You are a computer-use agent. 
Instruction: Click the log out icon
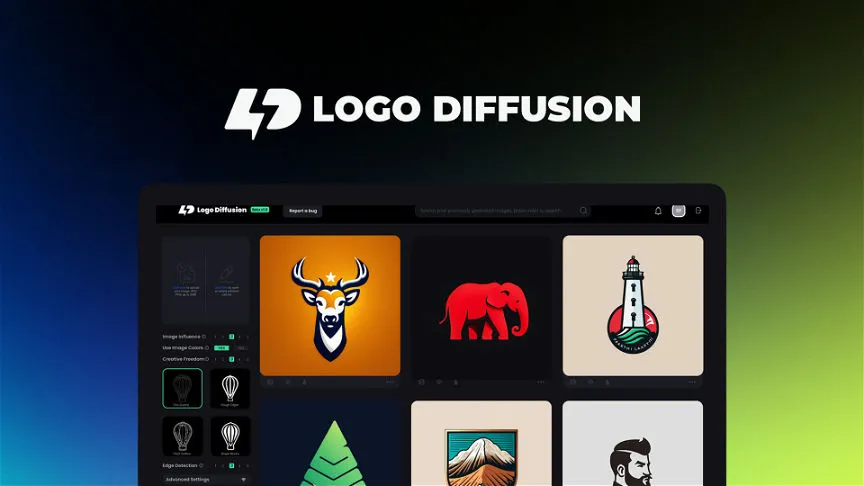point(698,210)
